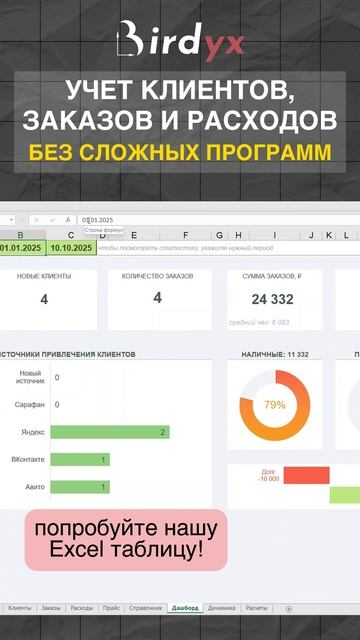Click the средний чек text
Image resolution: width=360 pixels, height=640 pixels.
point(259,322)
